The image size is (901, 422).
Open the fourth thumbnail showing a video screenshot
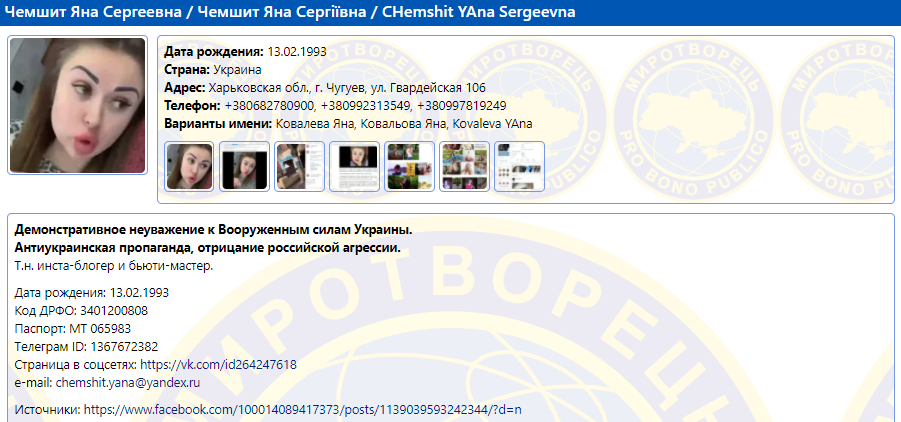click(355, 166)
